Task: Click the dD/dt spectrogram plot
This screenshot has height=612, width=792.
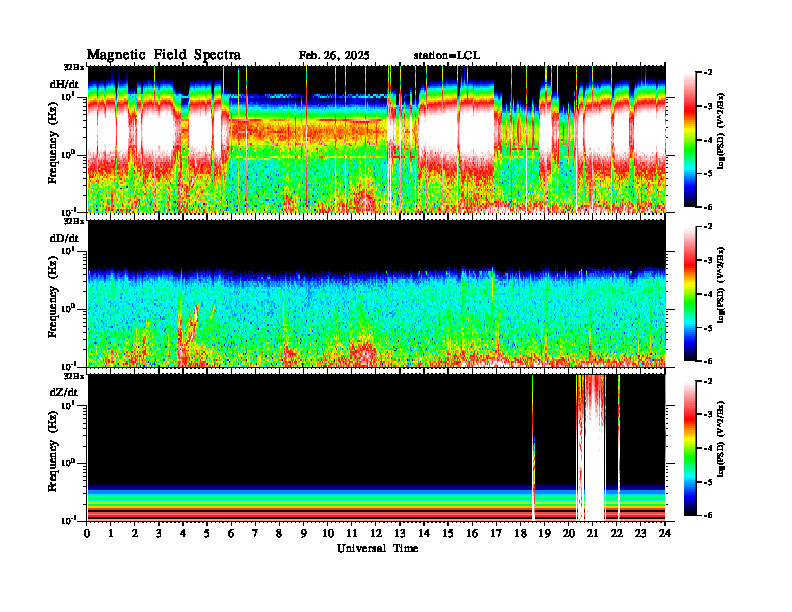Action: (x=377, y=293)
